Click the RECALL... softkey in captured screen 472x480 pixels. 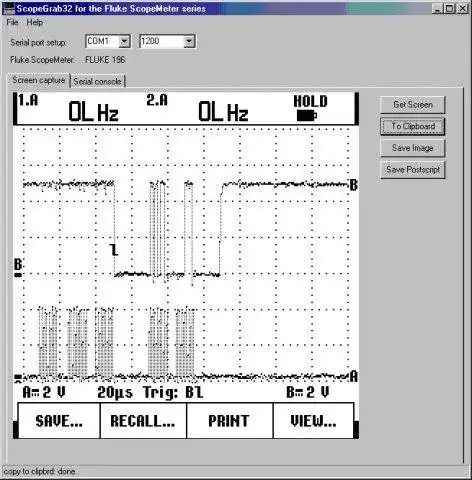(x=143, y=421)
